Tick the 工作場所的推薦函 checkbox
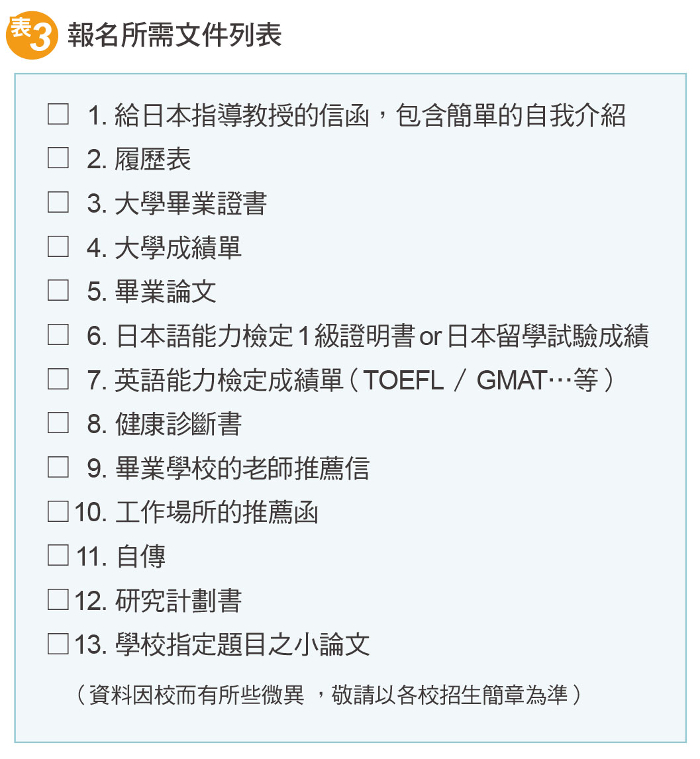Screen dimensions: 700x759 coord(58,511)
